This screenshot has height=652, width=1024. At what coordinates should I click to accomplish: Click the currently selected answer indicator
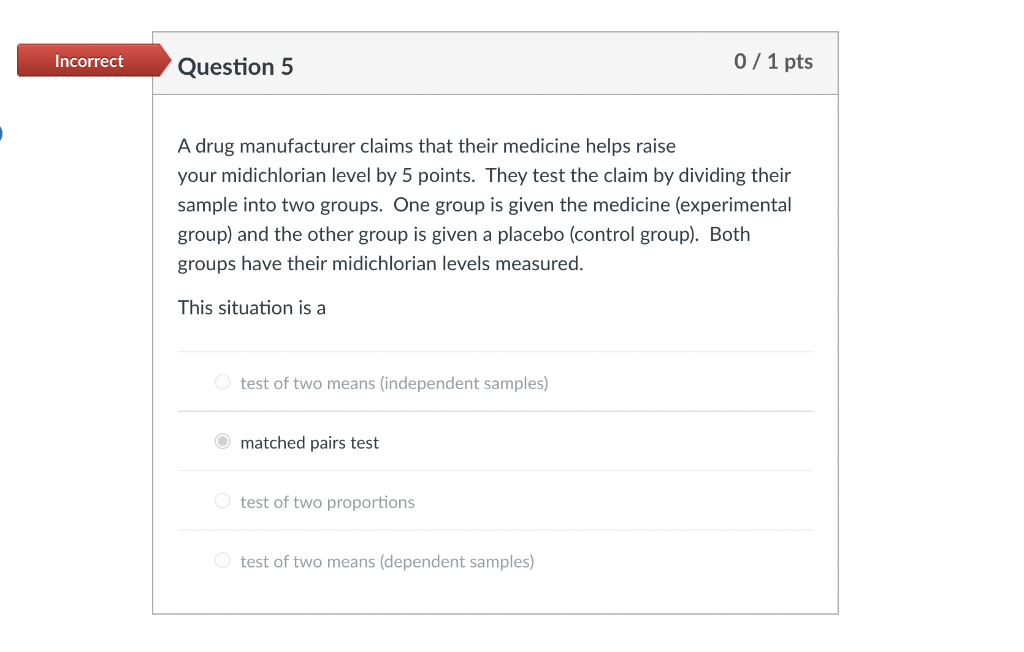click(x=222, y=441)
